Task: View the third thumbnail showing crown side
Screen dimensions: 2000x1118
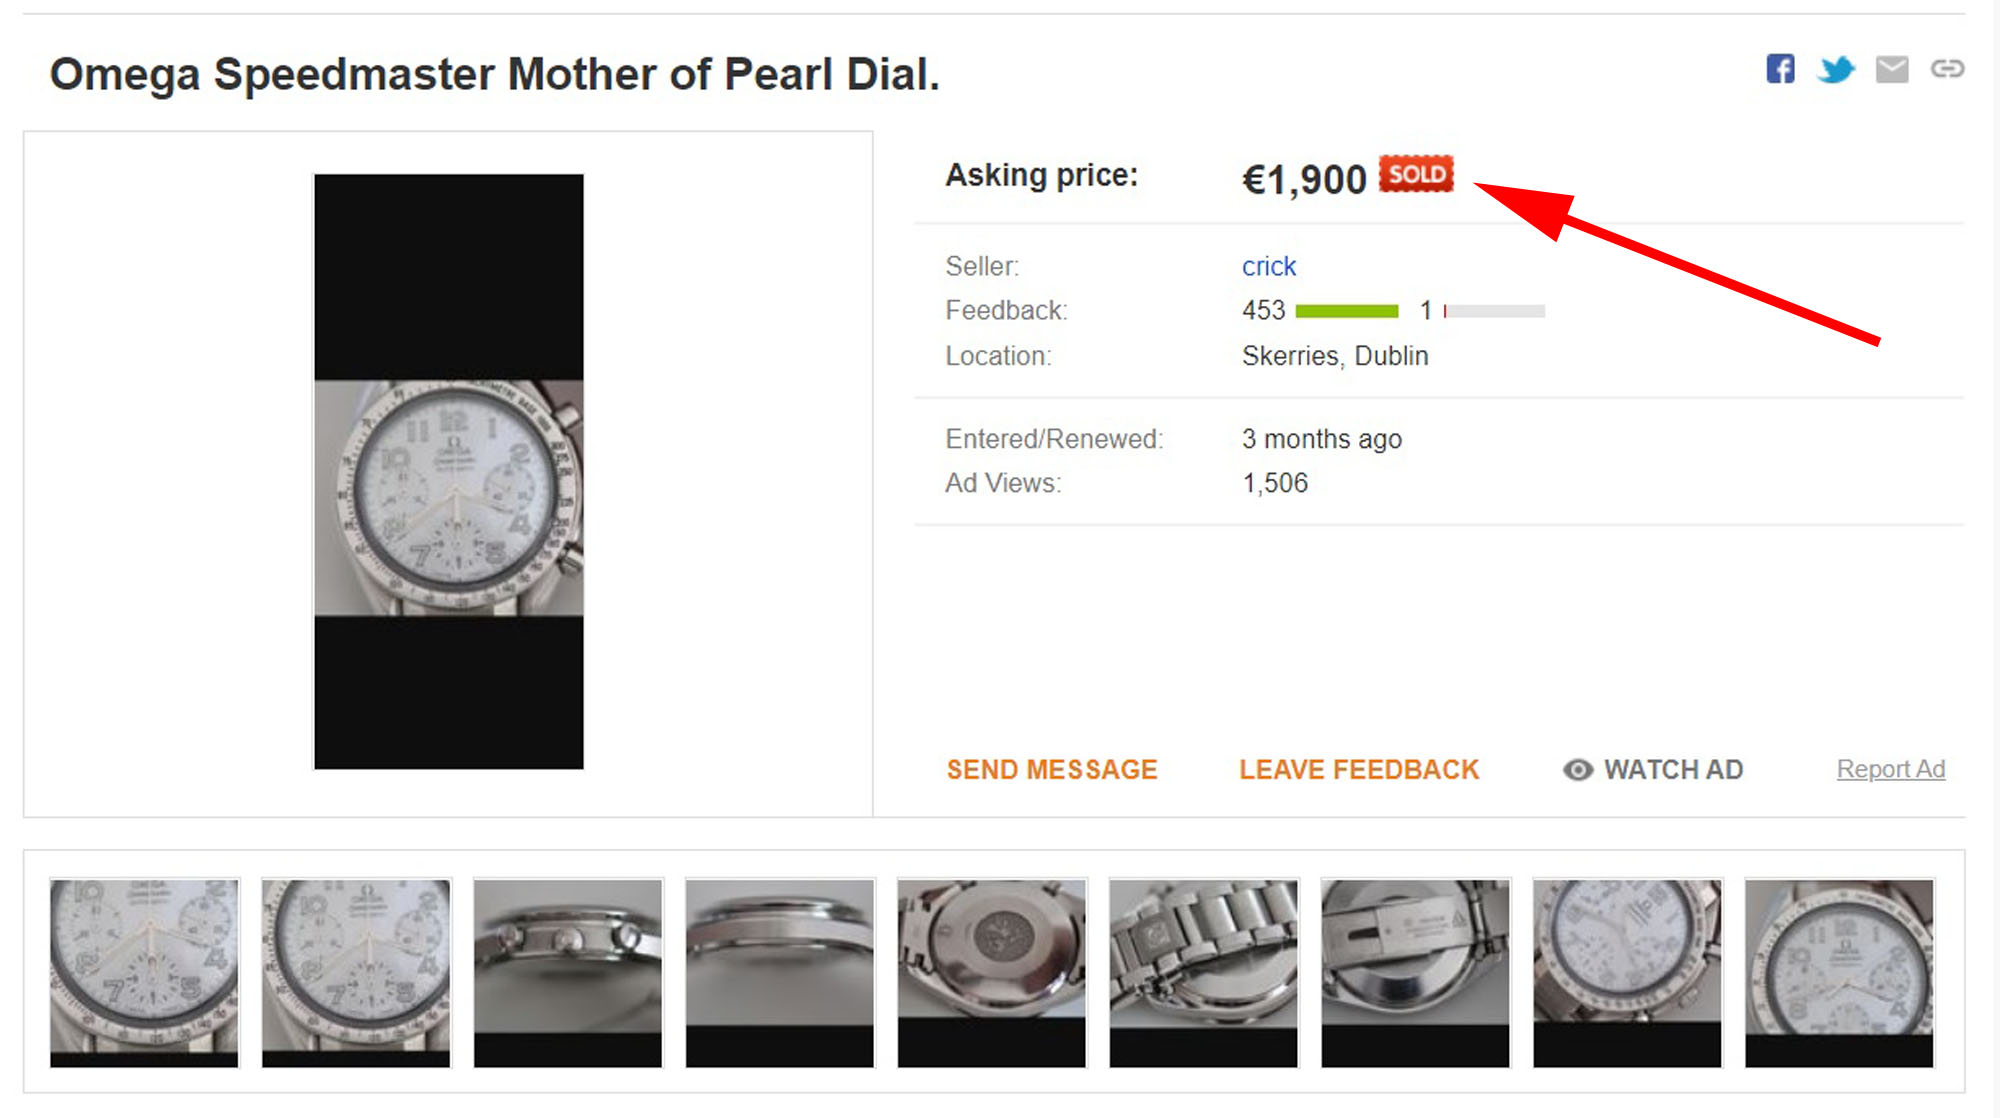Action: [x=568, y=972]
